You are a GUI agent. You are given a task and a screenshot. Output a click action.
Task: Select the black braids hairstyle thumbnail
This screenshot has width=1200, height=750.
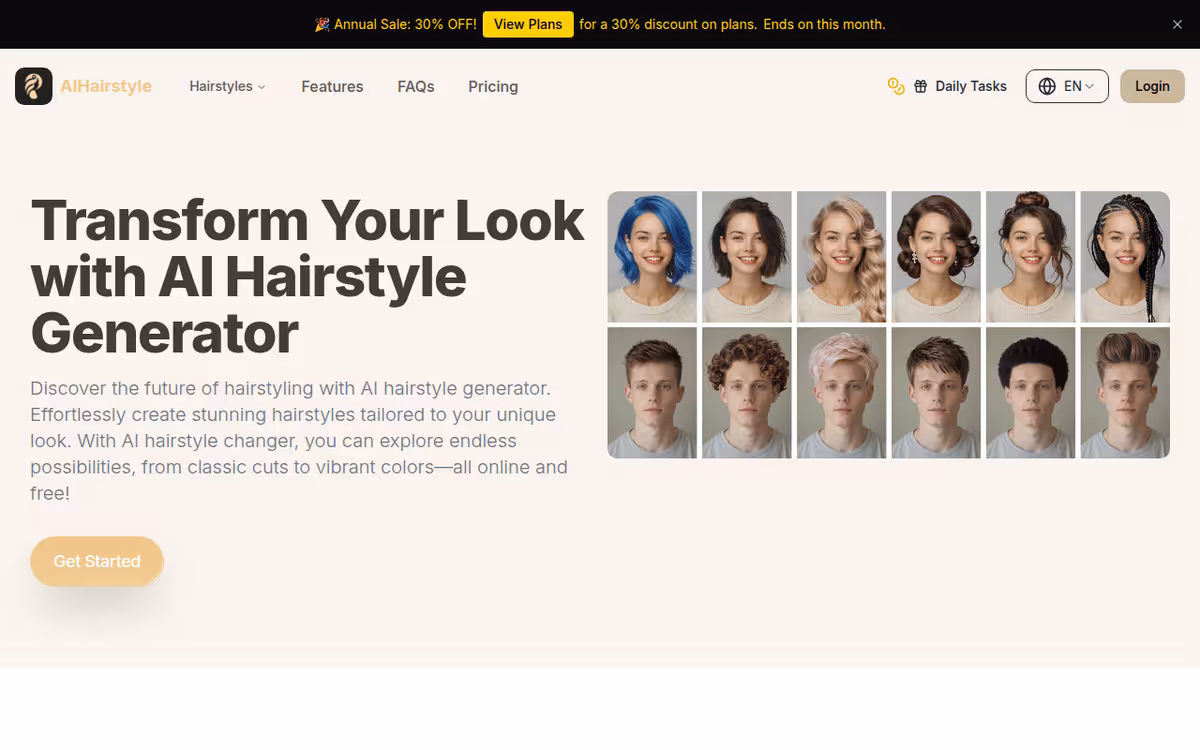click(x=1125, y=257)
